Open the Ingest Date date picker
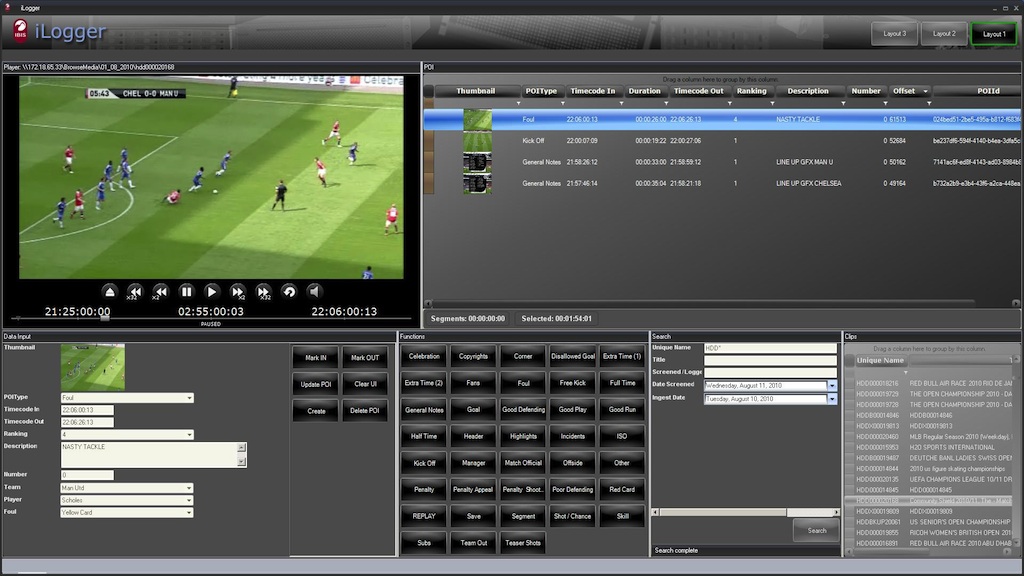This screenshot has width=1024, height=576. tap(832, 399)
